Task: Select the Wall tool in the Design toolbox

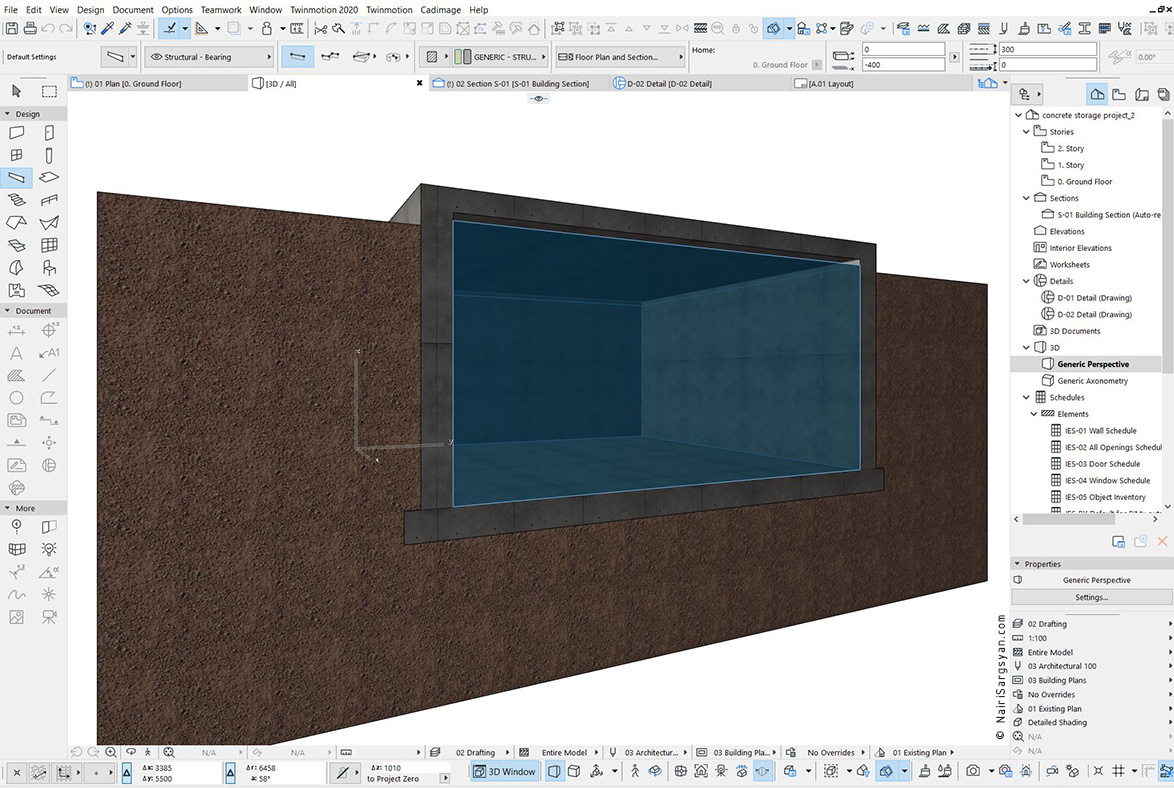Action: click(x=16, y=133)
